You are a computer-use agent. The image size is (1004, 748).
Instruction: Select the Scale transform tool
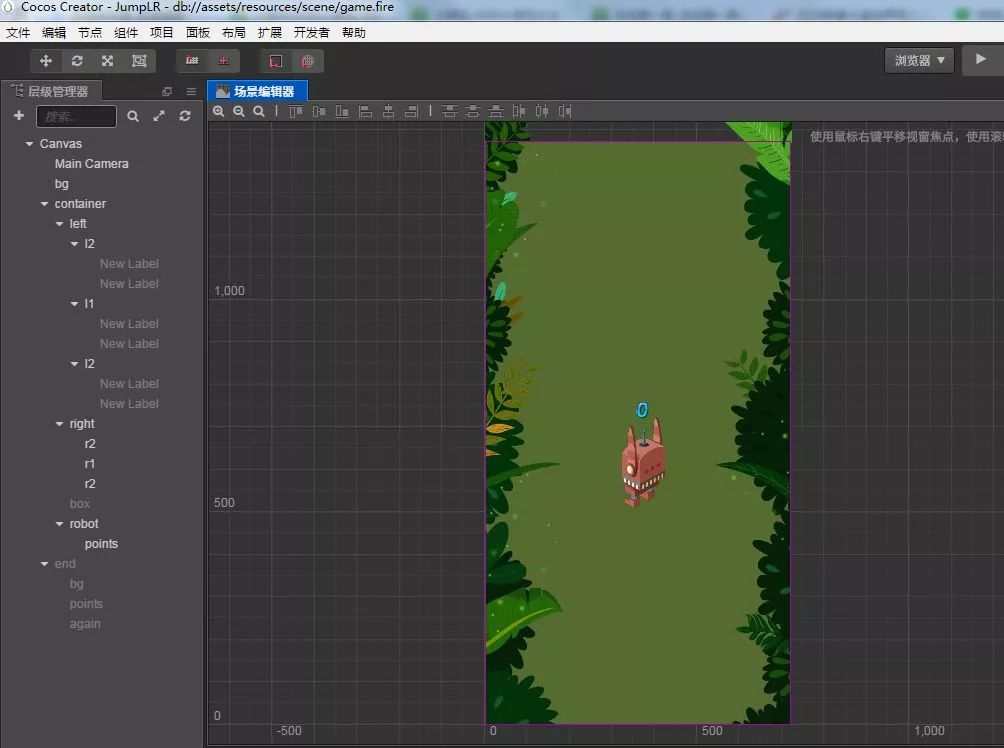coord(108,61)
